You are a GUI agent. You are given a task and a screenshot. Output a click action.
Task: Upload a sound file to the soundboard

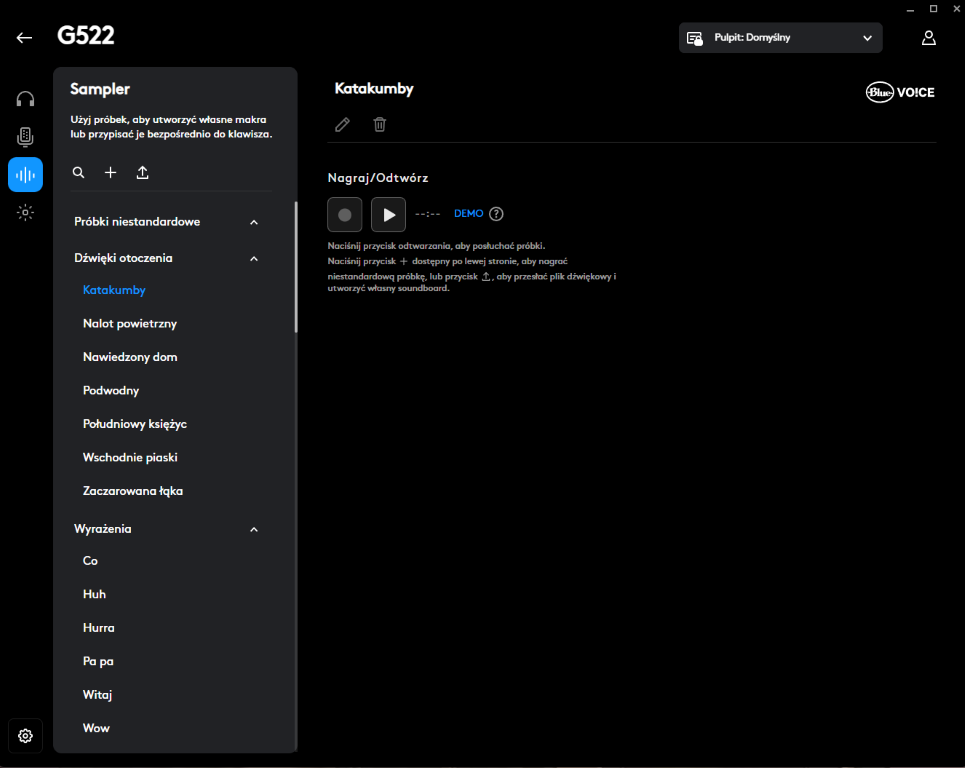(x=142, y=172)
